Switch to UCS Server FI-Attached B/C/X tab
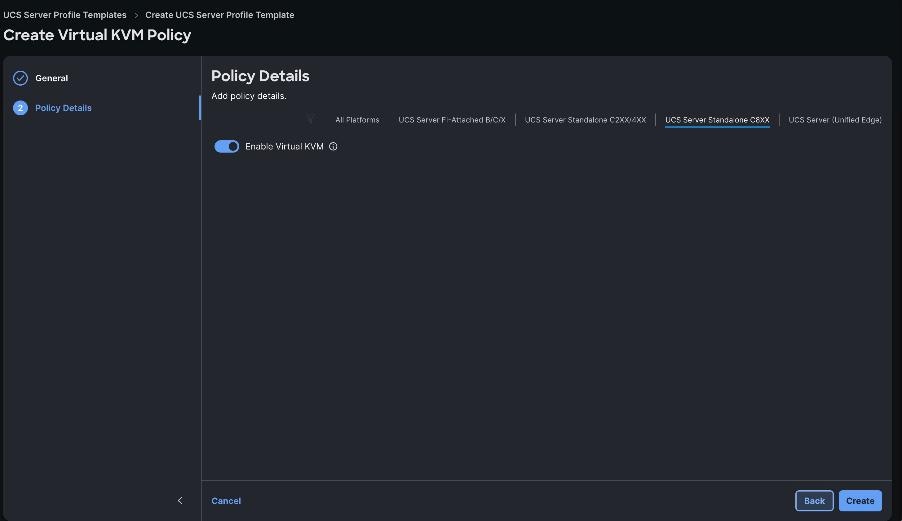The height and width of the screenshot is (521, 902). point(452,120)
